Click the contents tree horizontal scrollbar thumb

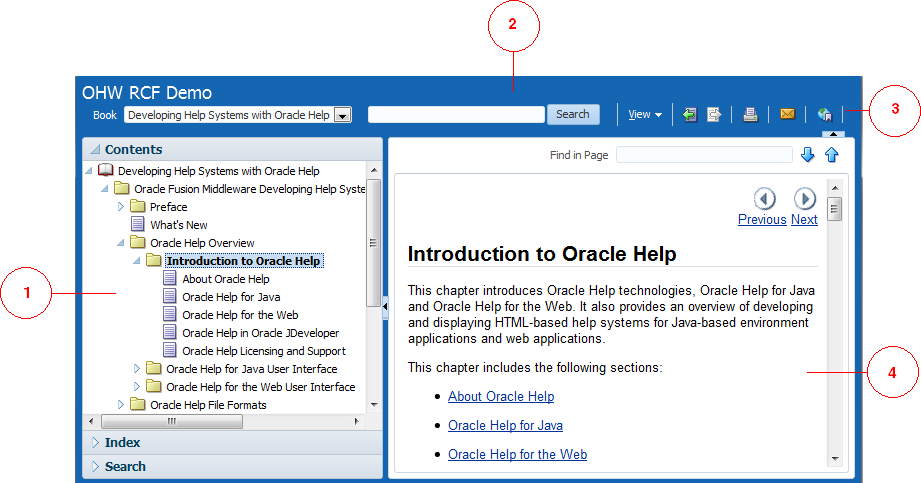pyautogui.click(x=172, y=421)
